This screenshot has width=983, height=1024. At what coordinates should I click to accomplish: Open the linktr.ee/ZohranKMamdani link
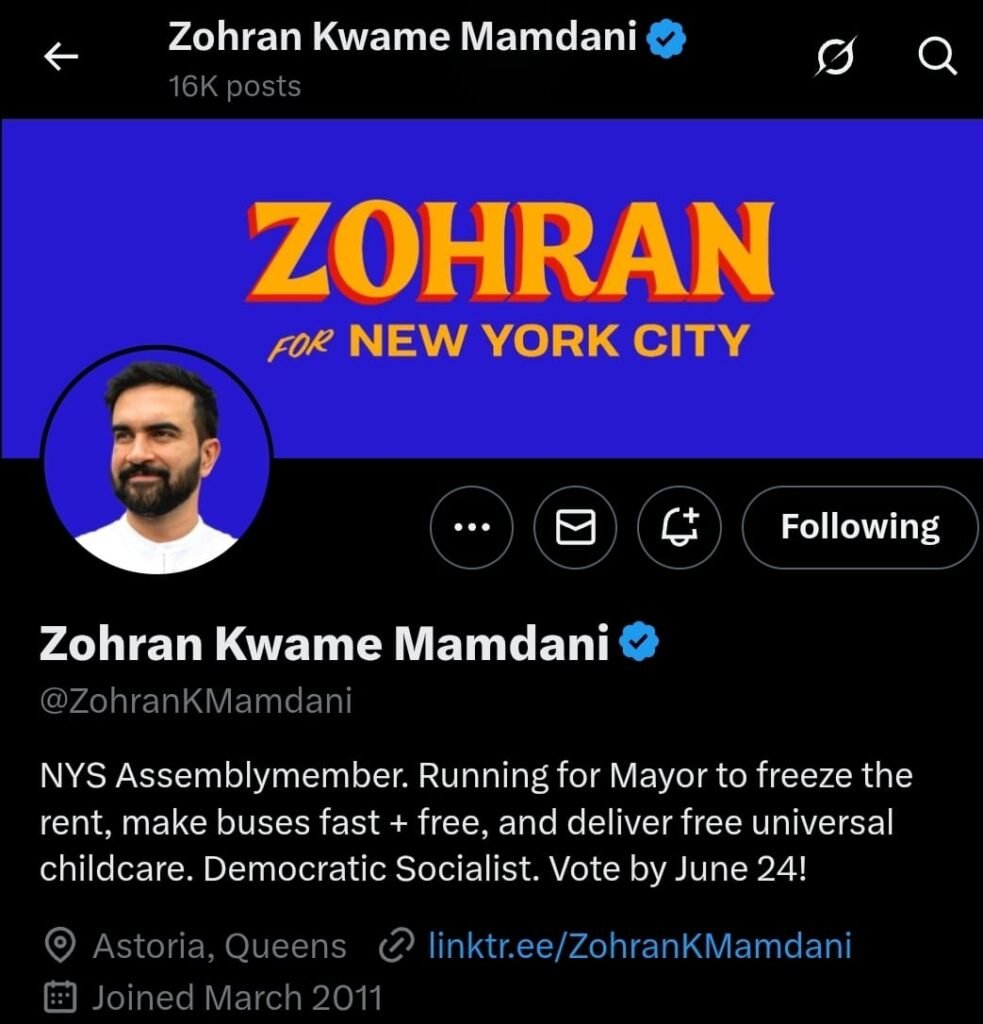click(x=639, y=946)
